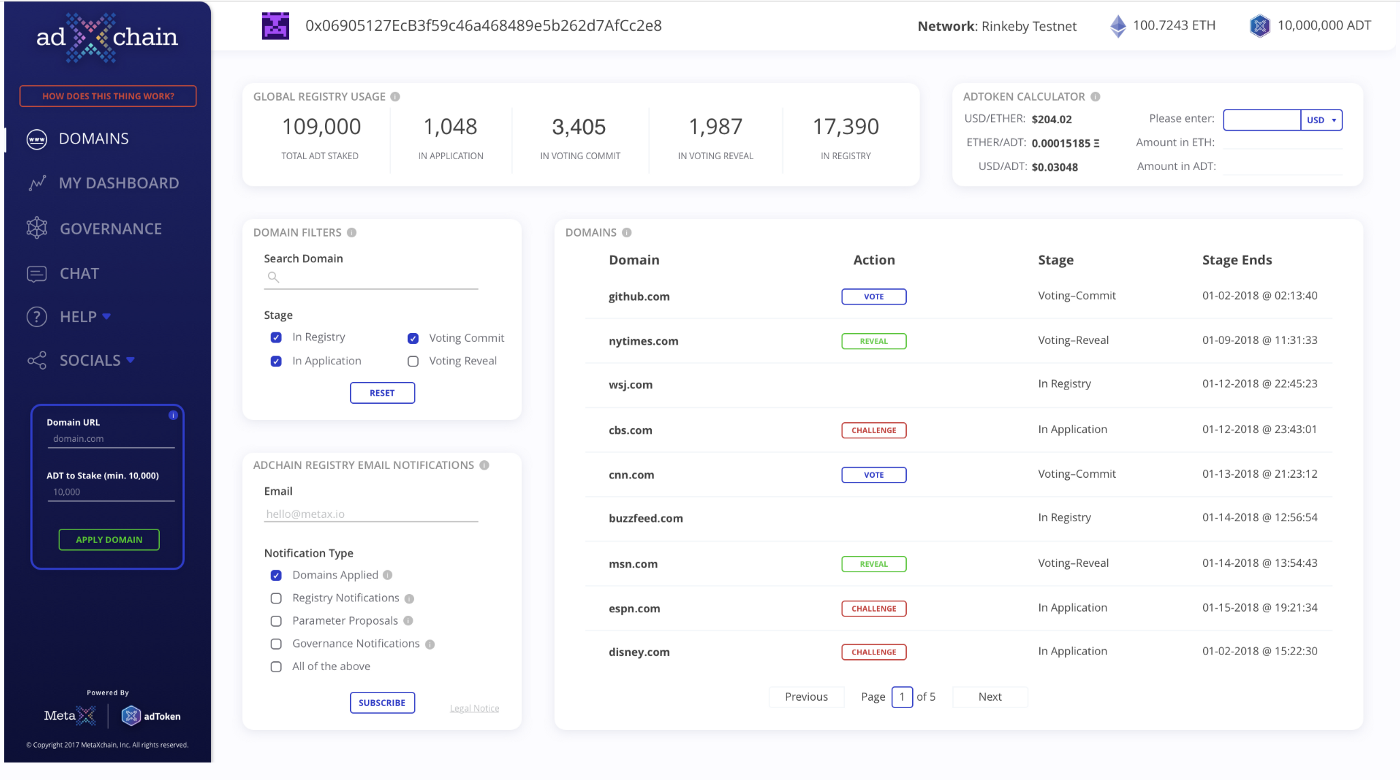This screenshot has height=780, width=1400.
Task: Click the adChain logo
Action: pyautogui.click(x=107, y=38)
